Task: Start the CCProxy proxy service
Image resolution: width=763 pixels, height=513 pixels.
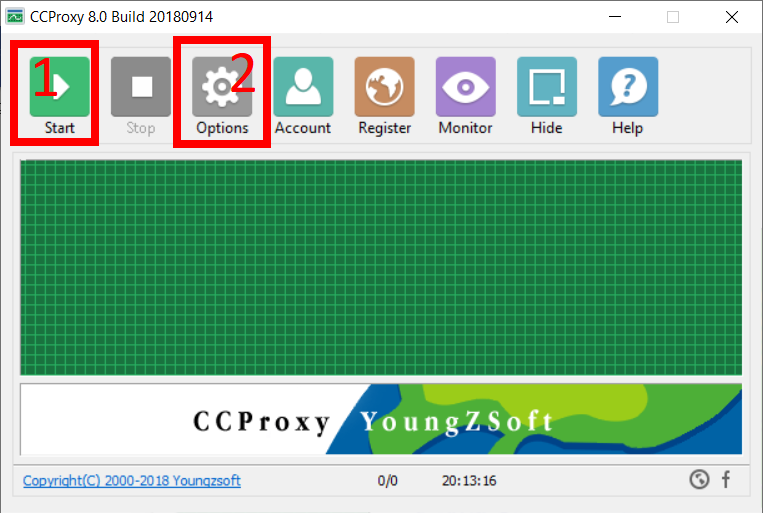Action: tap(59, 96)
